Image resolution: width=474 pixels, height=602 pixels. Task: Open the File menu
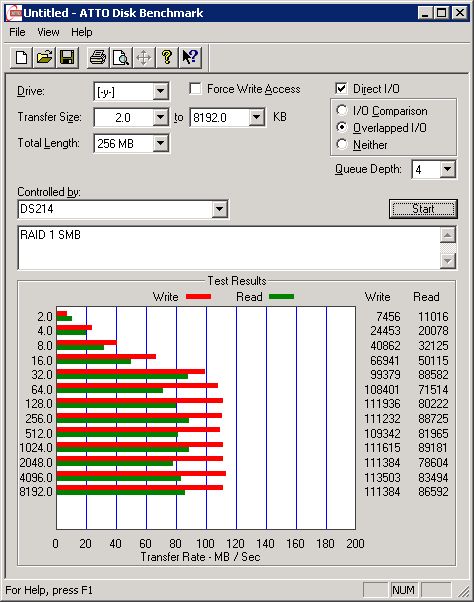17,32
